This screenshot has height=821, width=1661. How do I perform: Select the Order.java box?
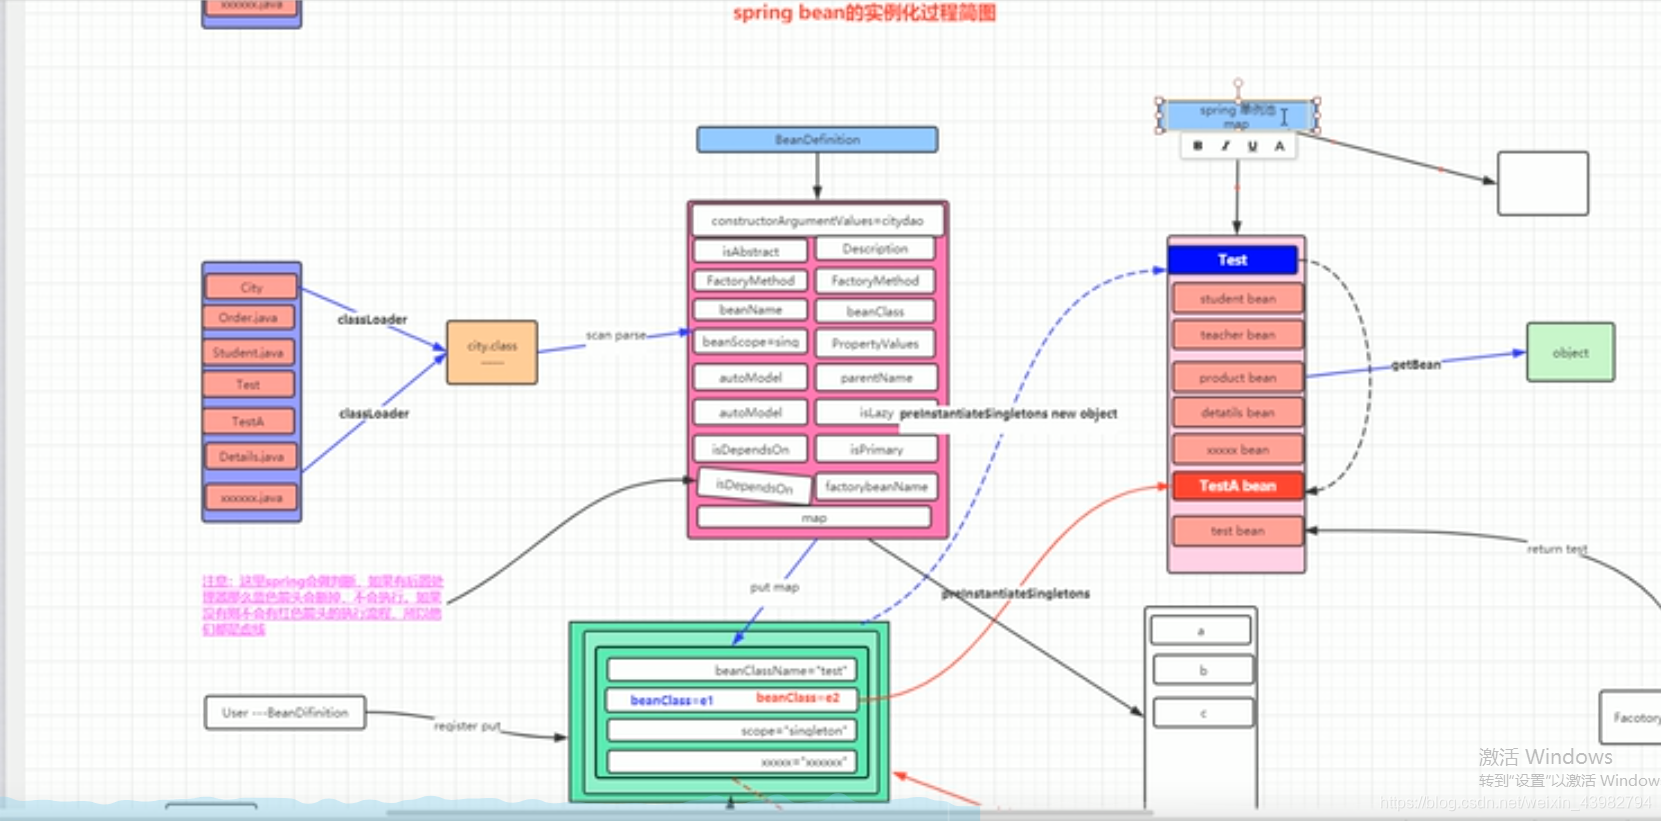[249, 317]
